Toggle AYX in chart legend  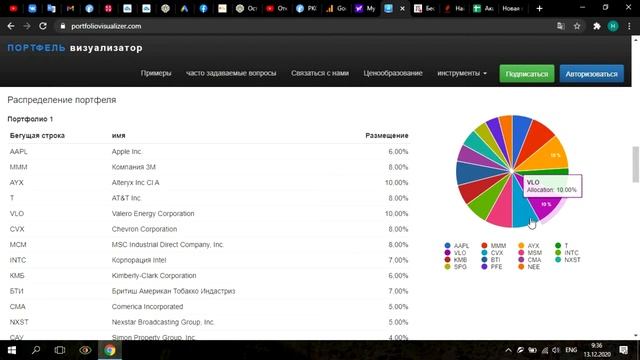pyautogui.click(x=529, y=246)
